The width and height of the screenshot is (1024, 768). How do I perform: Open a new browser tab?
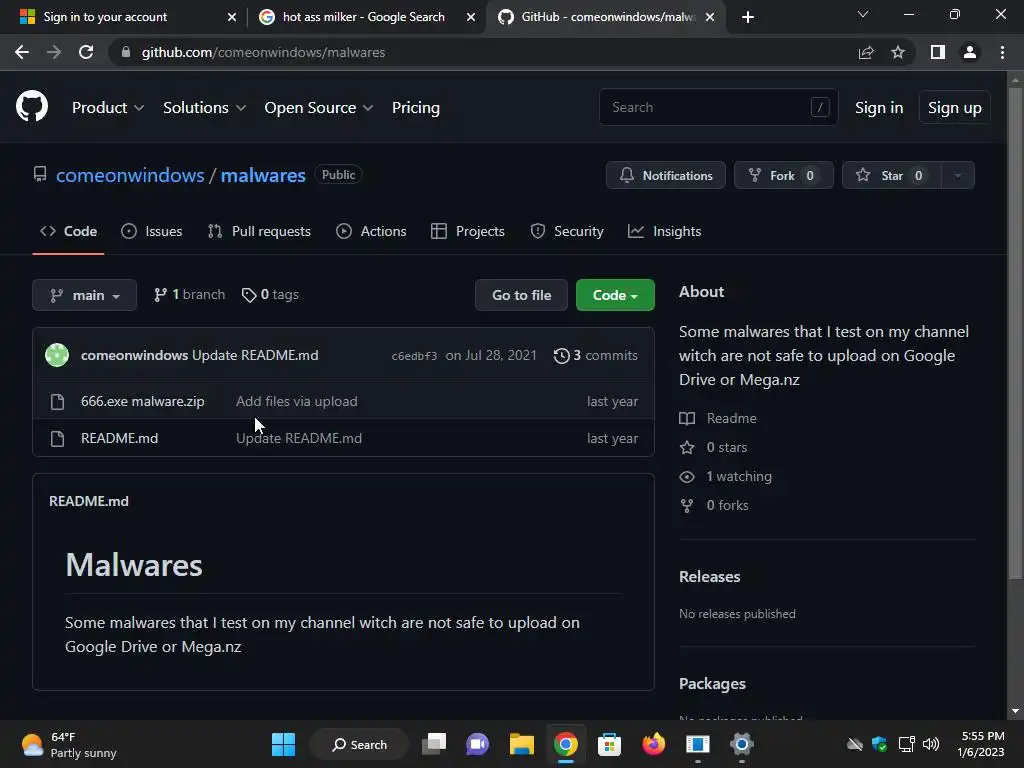click(748, 17)
